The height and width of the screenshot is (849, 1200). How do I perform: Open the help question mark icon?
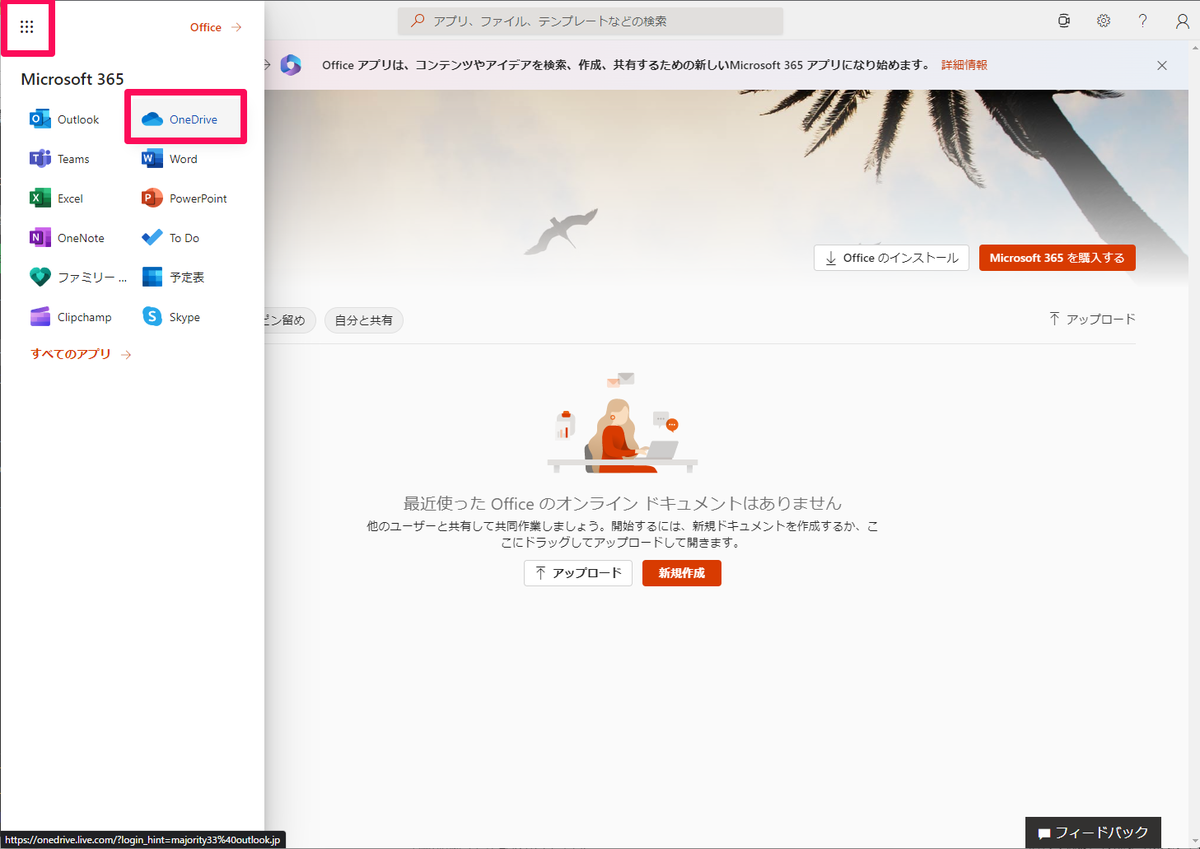1143,21
